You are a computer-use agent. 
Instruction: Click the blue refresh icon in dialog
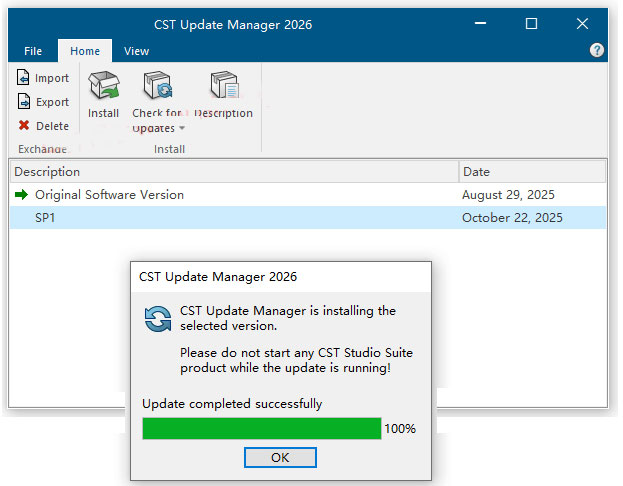pyautogui.click(x=158, y=319)
